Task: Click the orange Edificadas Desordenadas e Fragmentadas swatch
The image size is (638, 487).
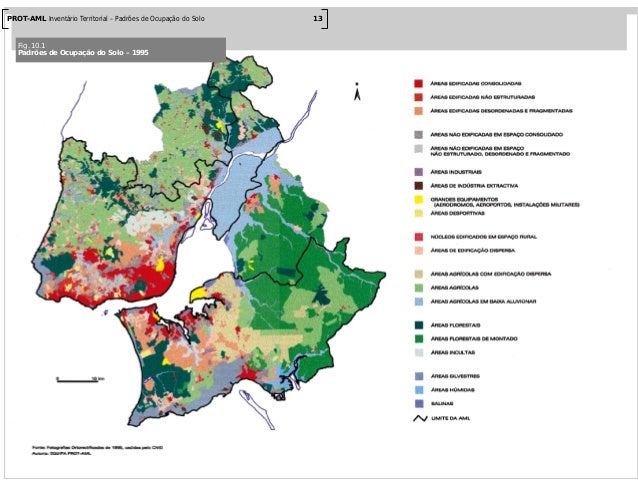Action: click(x=418, y=111)
